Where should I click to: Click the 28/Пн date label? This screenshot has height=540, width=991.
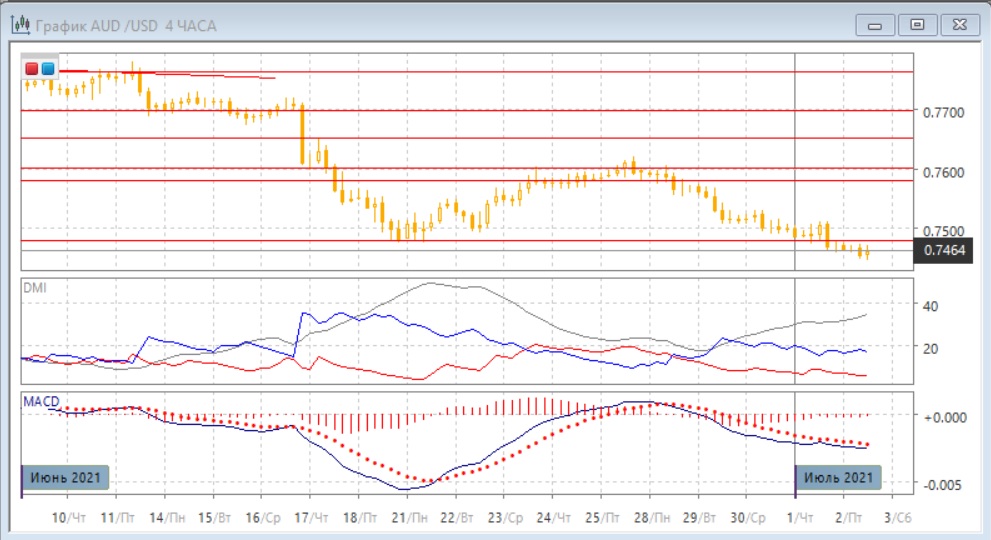[x=652, y=518]
